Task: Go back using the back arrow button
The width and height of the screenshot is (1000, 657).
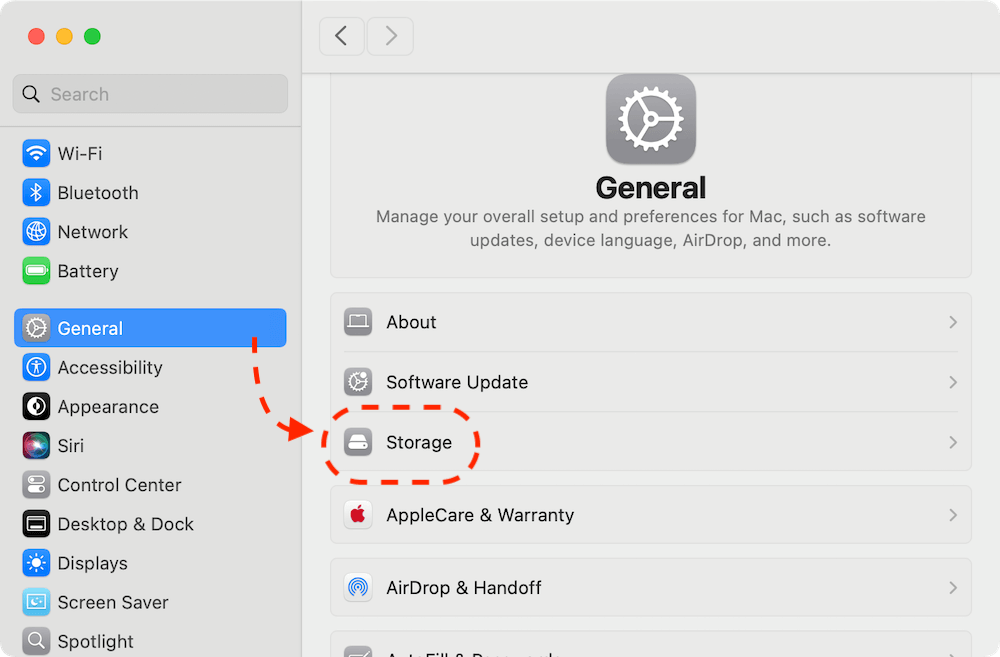Action: [x=342, y=36]
